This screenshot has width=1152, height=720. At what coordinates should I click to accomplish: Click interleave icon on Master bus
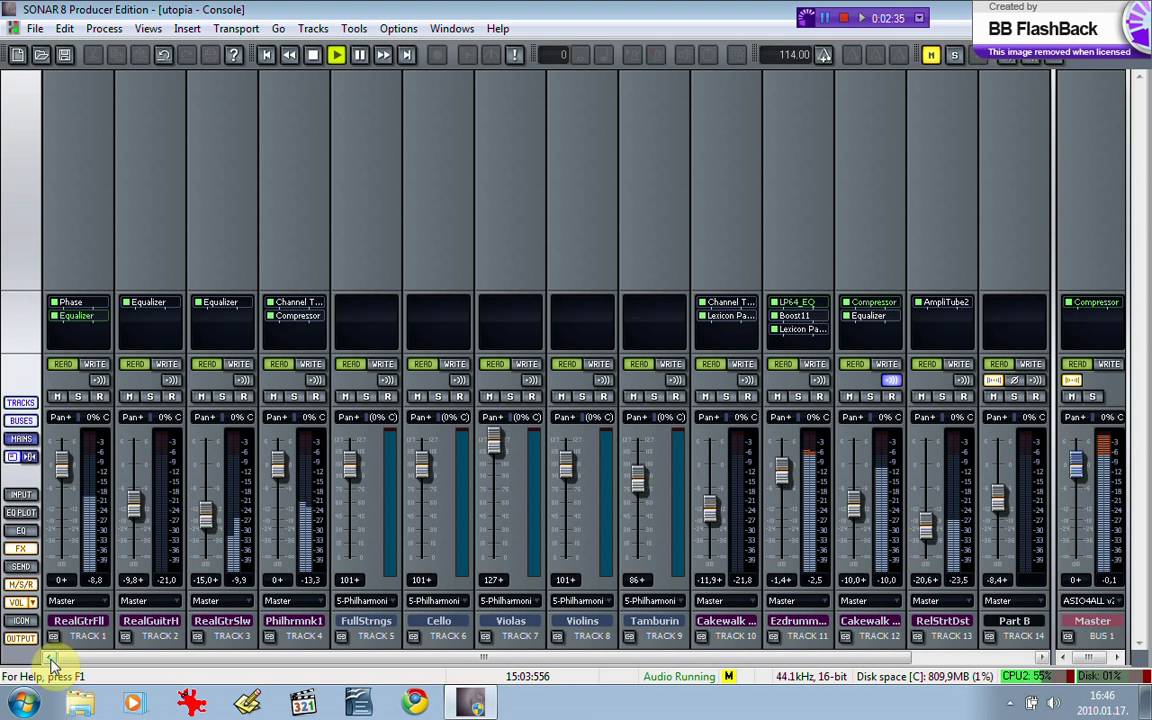point(1072,380)
